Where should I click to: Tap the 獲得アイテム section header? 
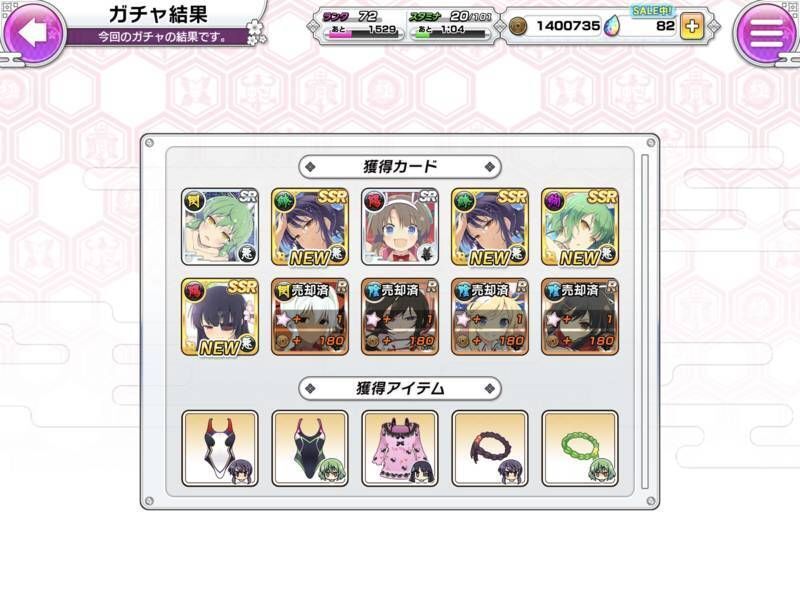(x=400, y=389)
